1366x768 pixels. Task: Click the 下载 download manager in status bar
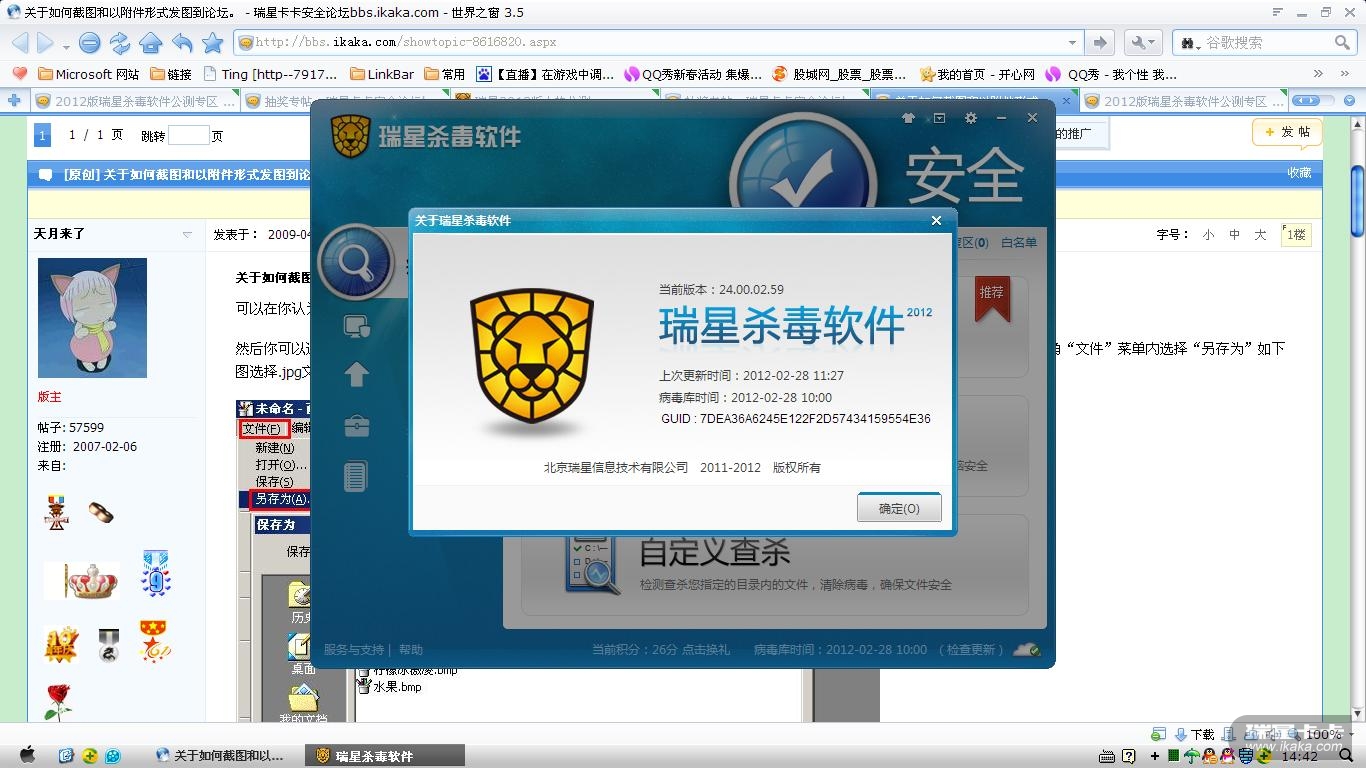pyautogui.click(x=1195, y=734)
